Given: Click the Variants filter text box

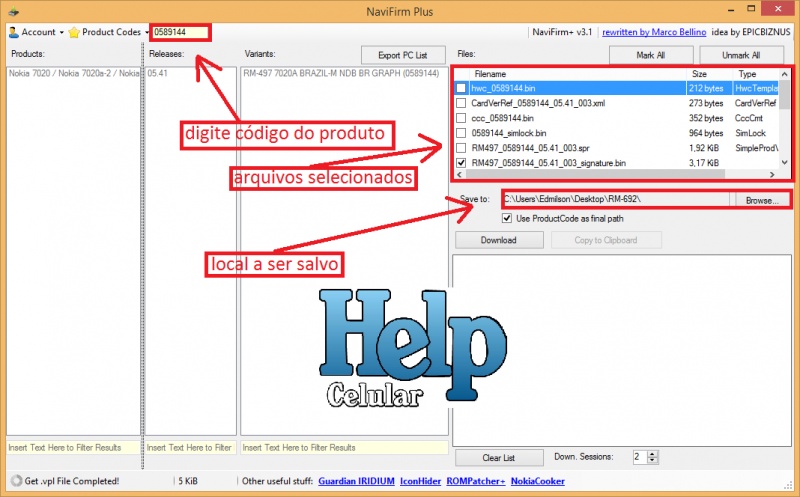Looking at the screenshot, I should tap(344, 448).
